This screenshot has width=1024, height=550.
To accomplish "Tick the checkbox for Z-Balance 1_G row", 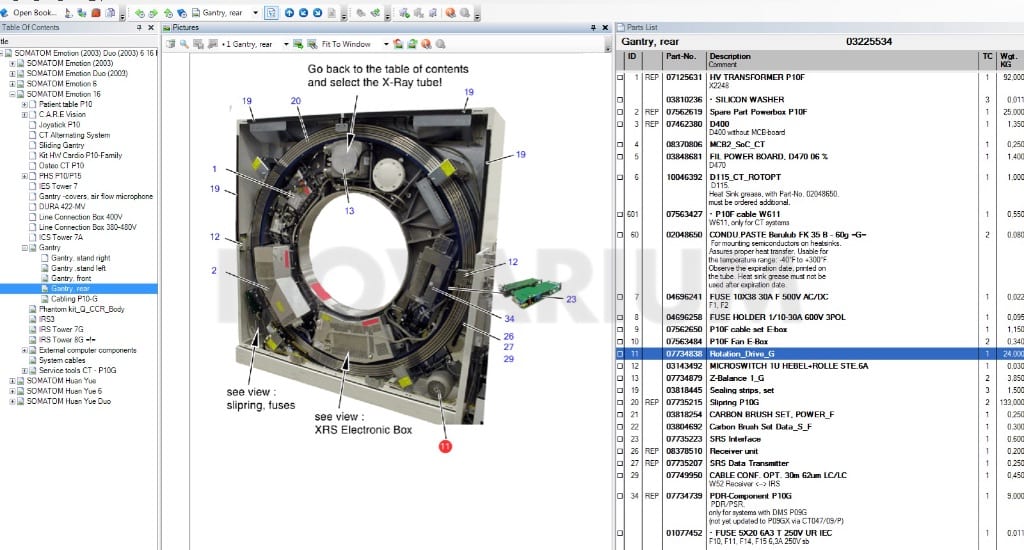I will [620, 378].
